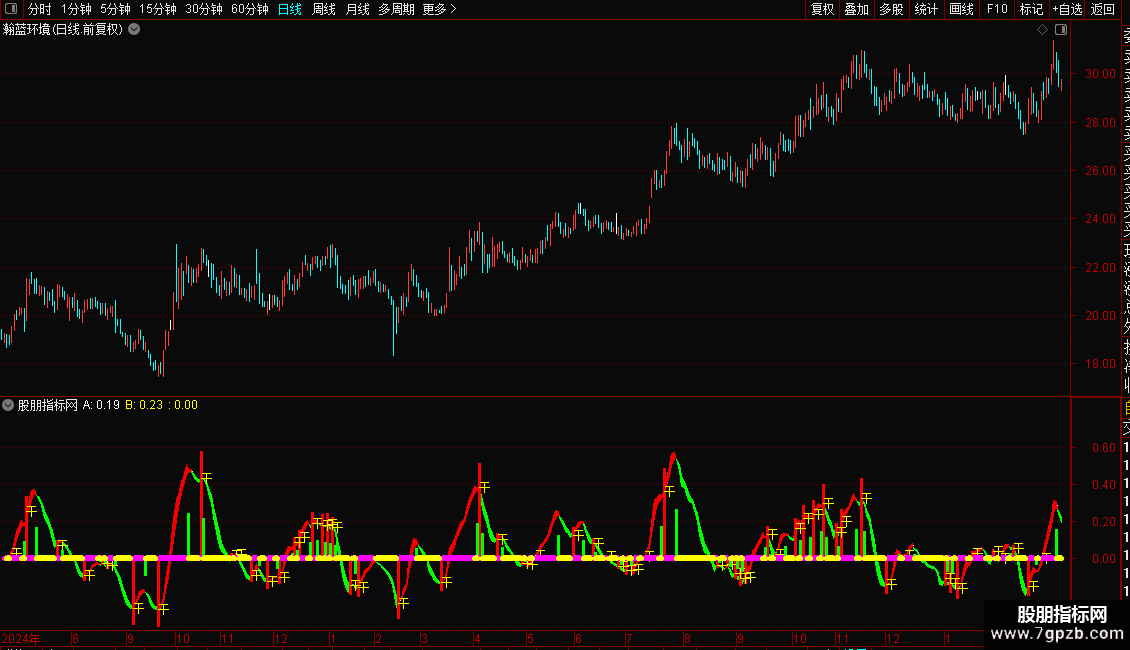1130x650 pixels.
Task: Switch to 日线 daily chart
Action: click(x=290, y=9)
